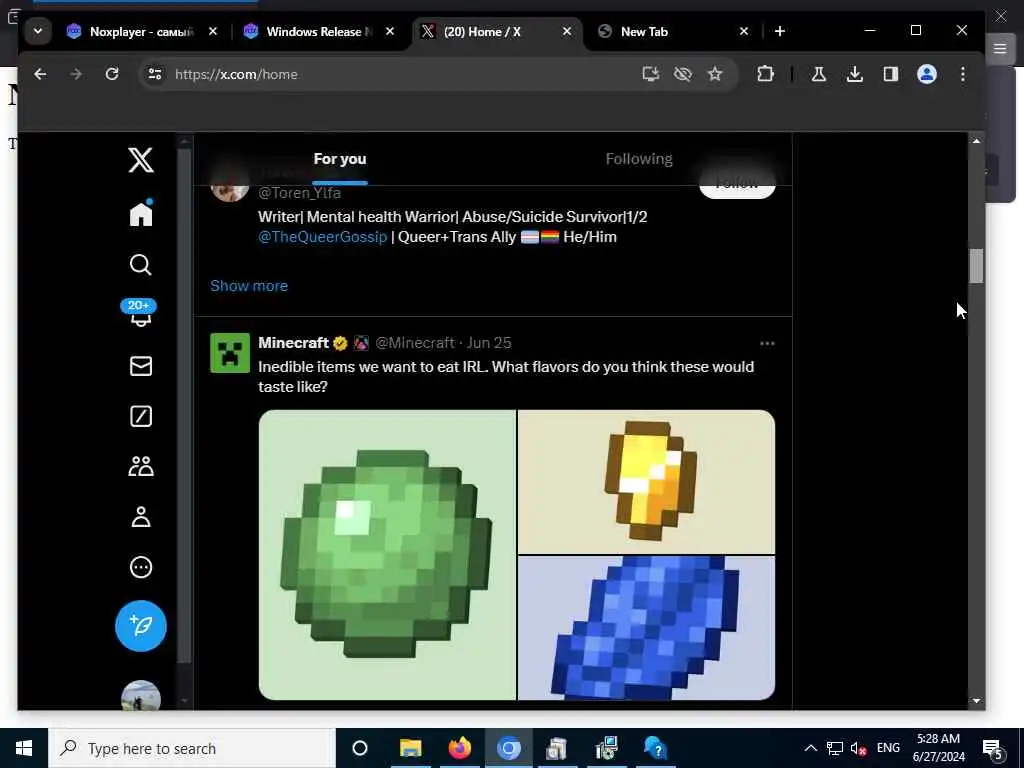Open Grok slash icon in sidebar

click(x=141, y=416)
